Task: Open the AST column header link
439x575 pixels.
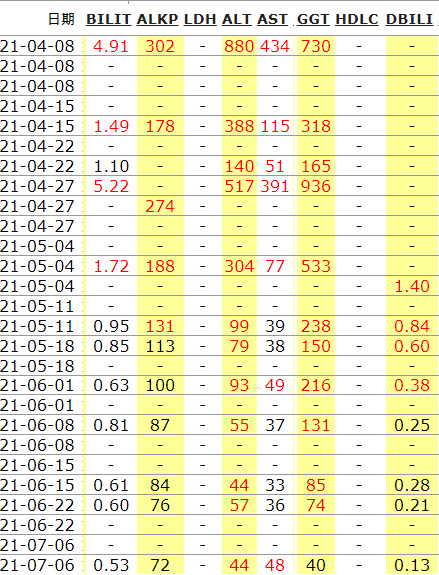Action: click(x=272, y=19)
